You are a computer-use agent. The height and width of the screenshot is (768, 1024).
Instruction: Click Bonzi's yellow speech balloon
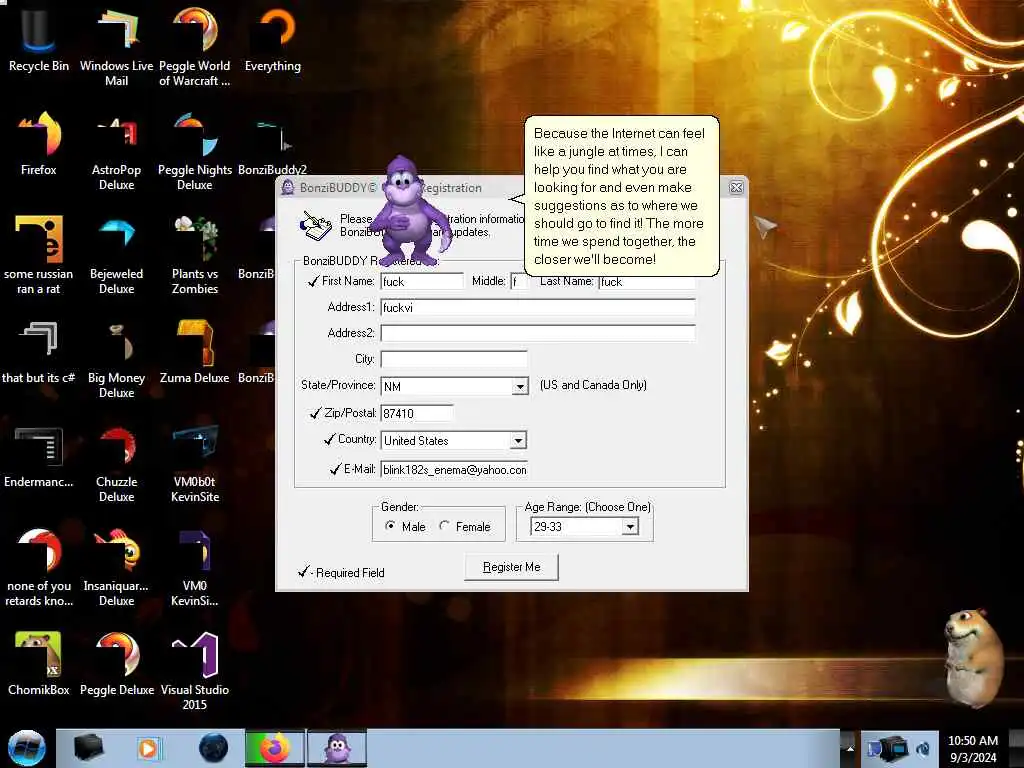(621, 196)
